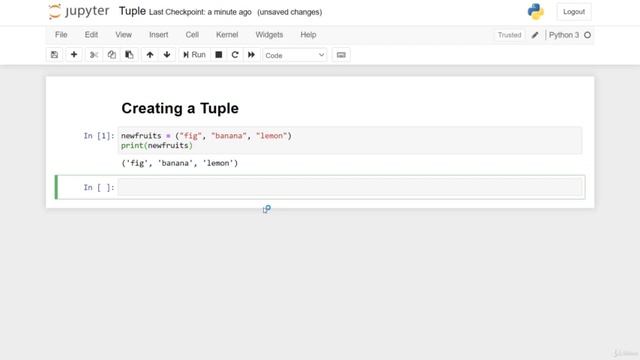The height and width of the screenshot is (360, 640).
Task: Restart kernel and re-run whole notebook
Action: coord(251,55)
